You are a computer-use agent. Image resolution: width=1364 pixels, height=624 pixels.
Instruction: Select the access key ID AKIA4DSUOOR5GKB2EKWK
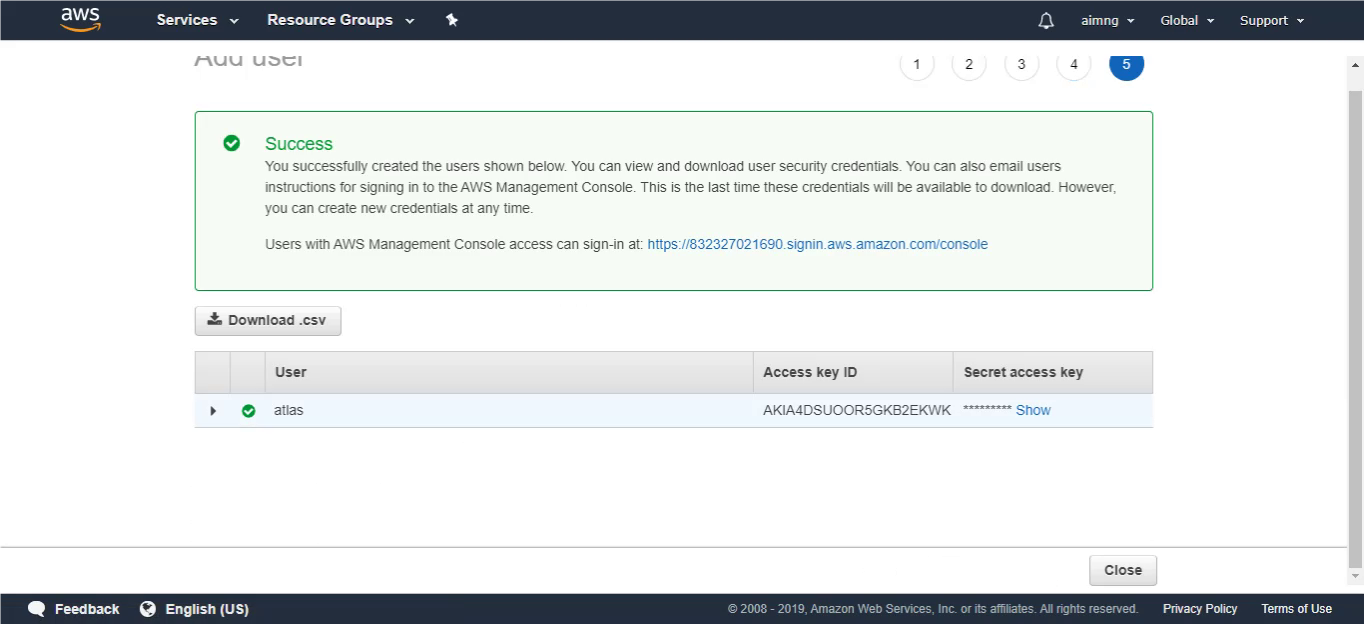pyautogui.click(x=857, y=410)
